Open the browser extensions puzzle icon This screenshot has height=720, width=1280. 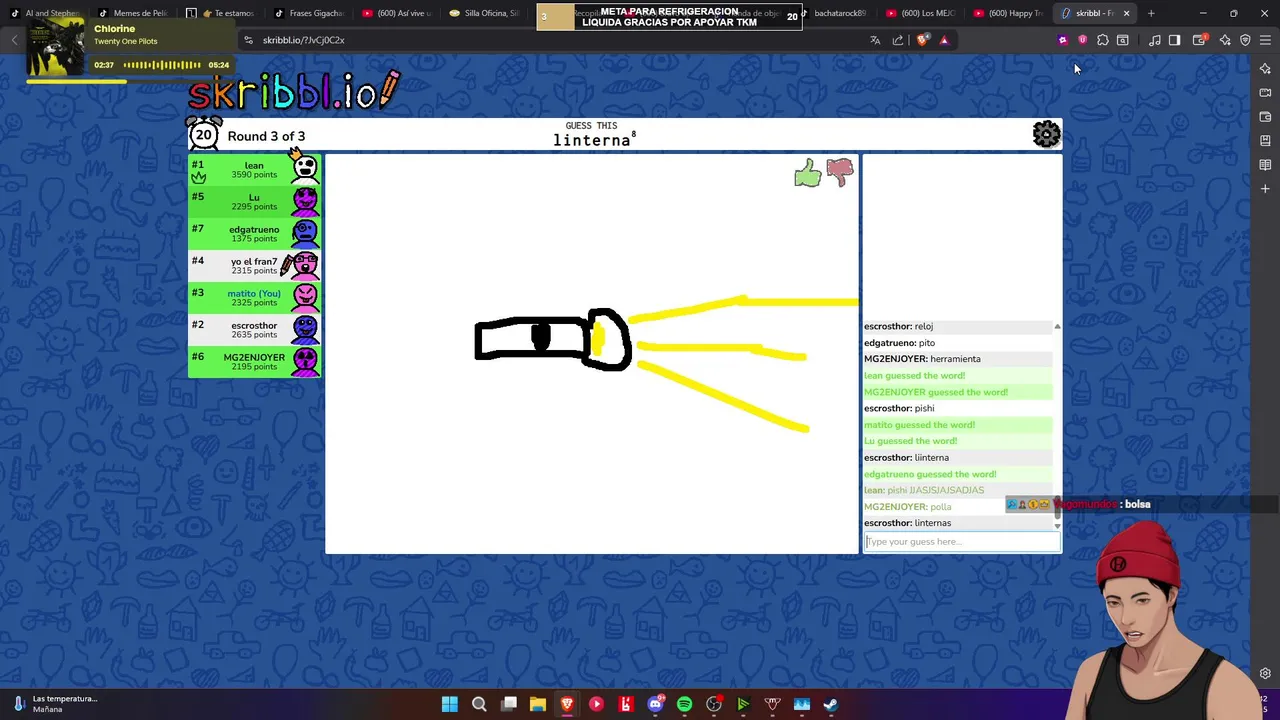1103,40
